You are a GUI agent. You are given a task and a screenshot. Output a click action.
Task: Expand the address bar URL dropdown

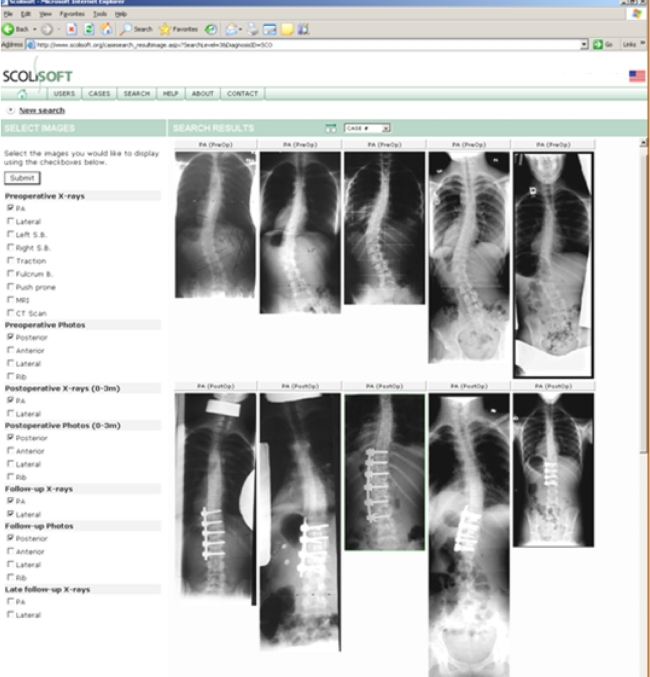click(584, 44)
